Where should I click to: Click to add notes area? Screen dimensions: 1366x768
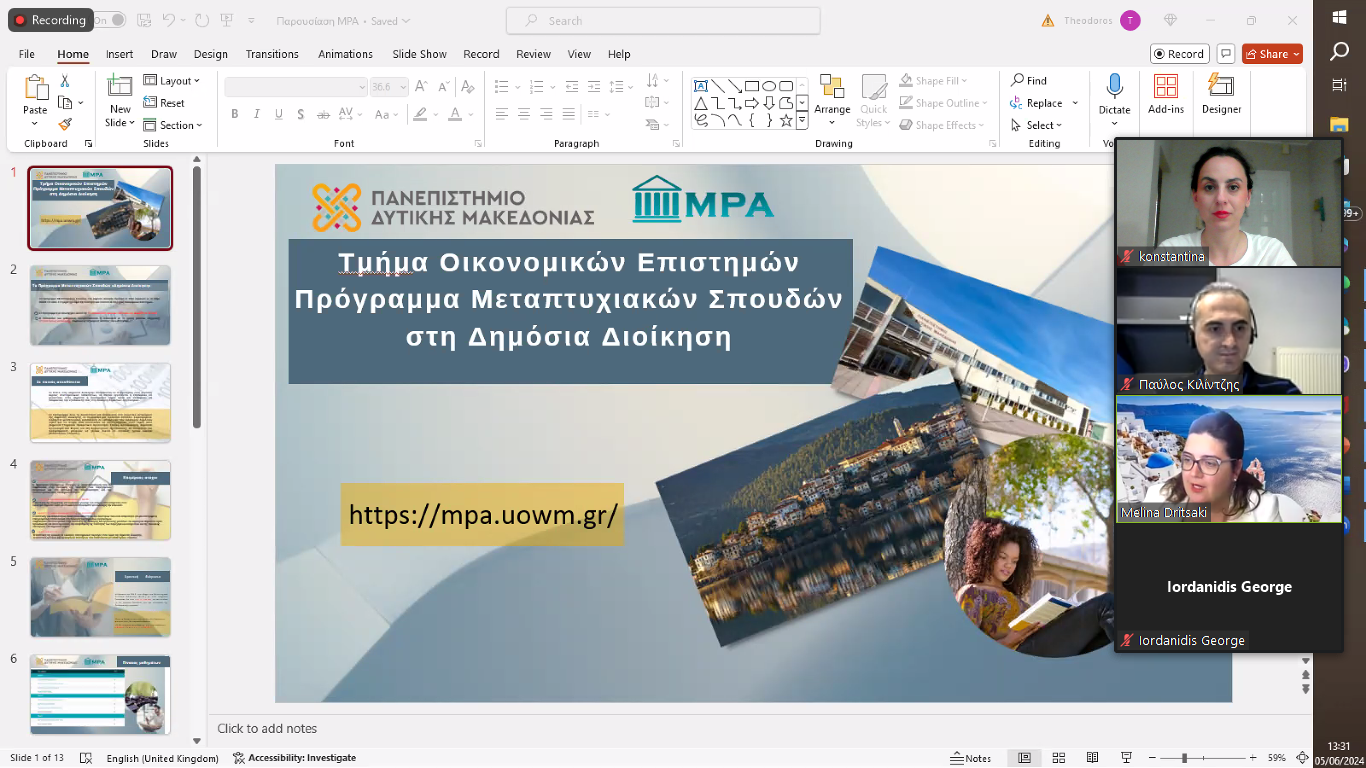point(267,729)
